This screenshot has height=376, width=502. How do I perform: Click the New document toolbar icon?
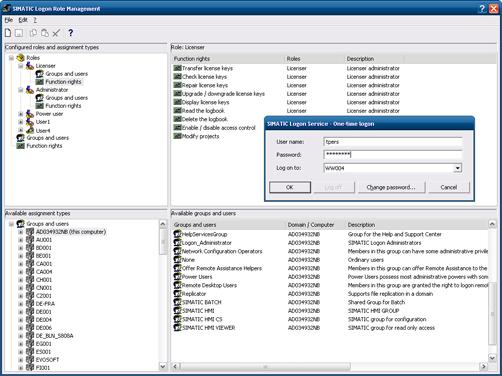(x=8, y=33)
